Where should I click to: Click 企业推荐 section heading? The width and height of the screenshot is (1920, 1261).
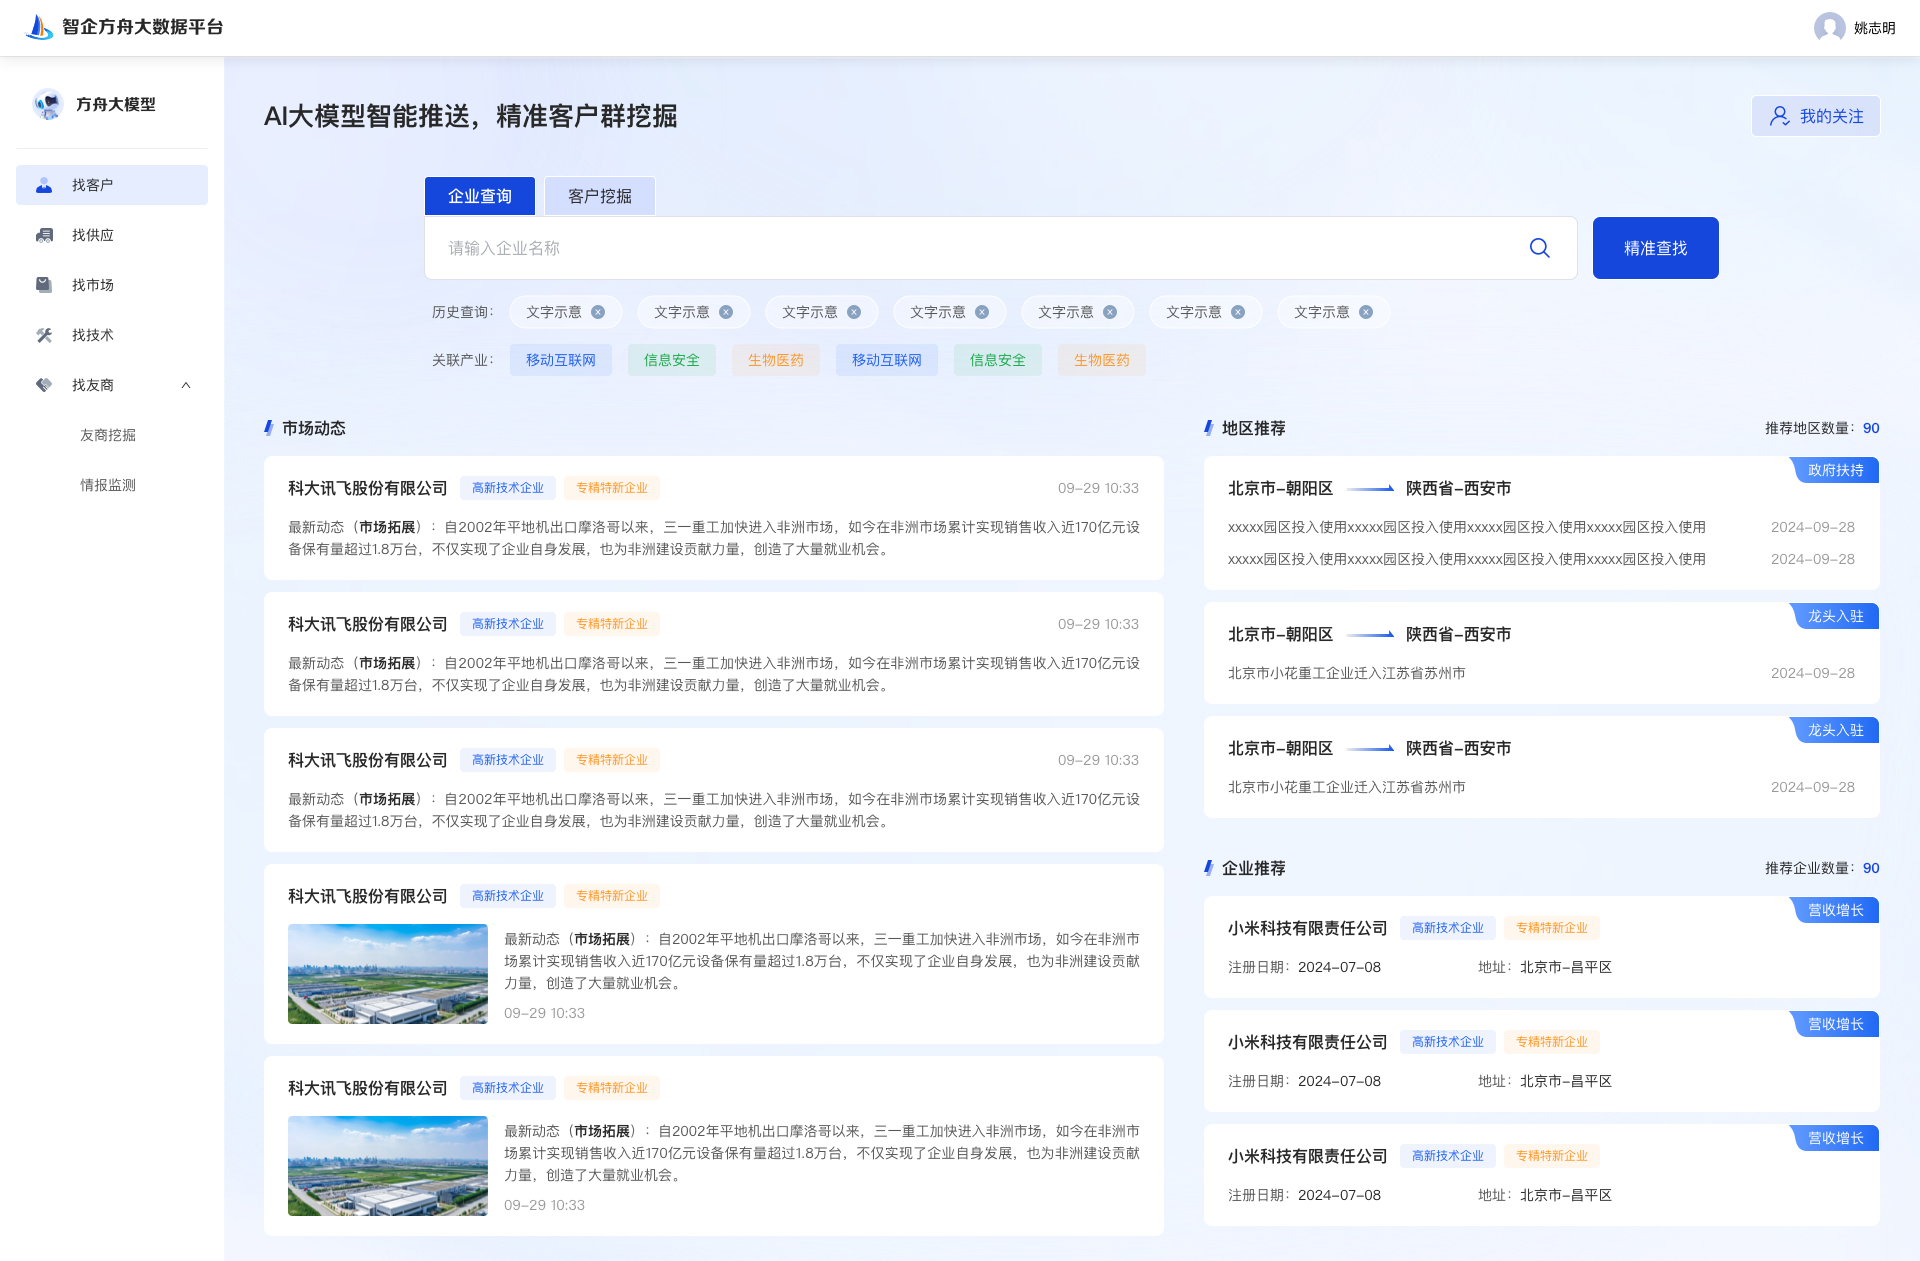click(1254, 868)
